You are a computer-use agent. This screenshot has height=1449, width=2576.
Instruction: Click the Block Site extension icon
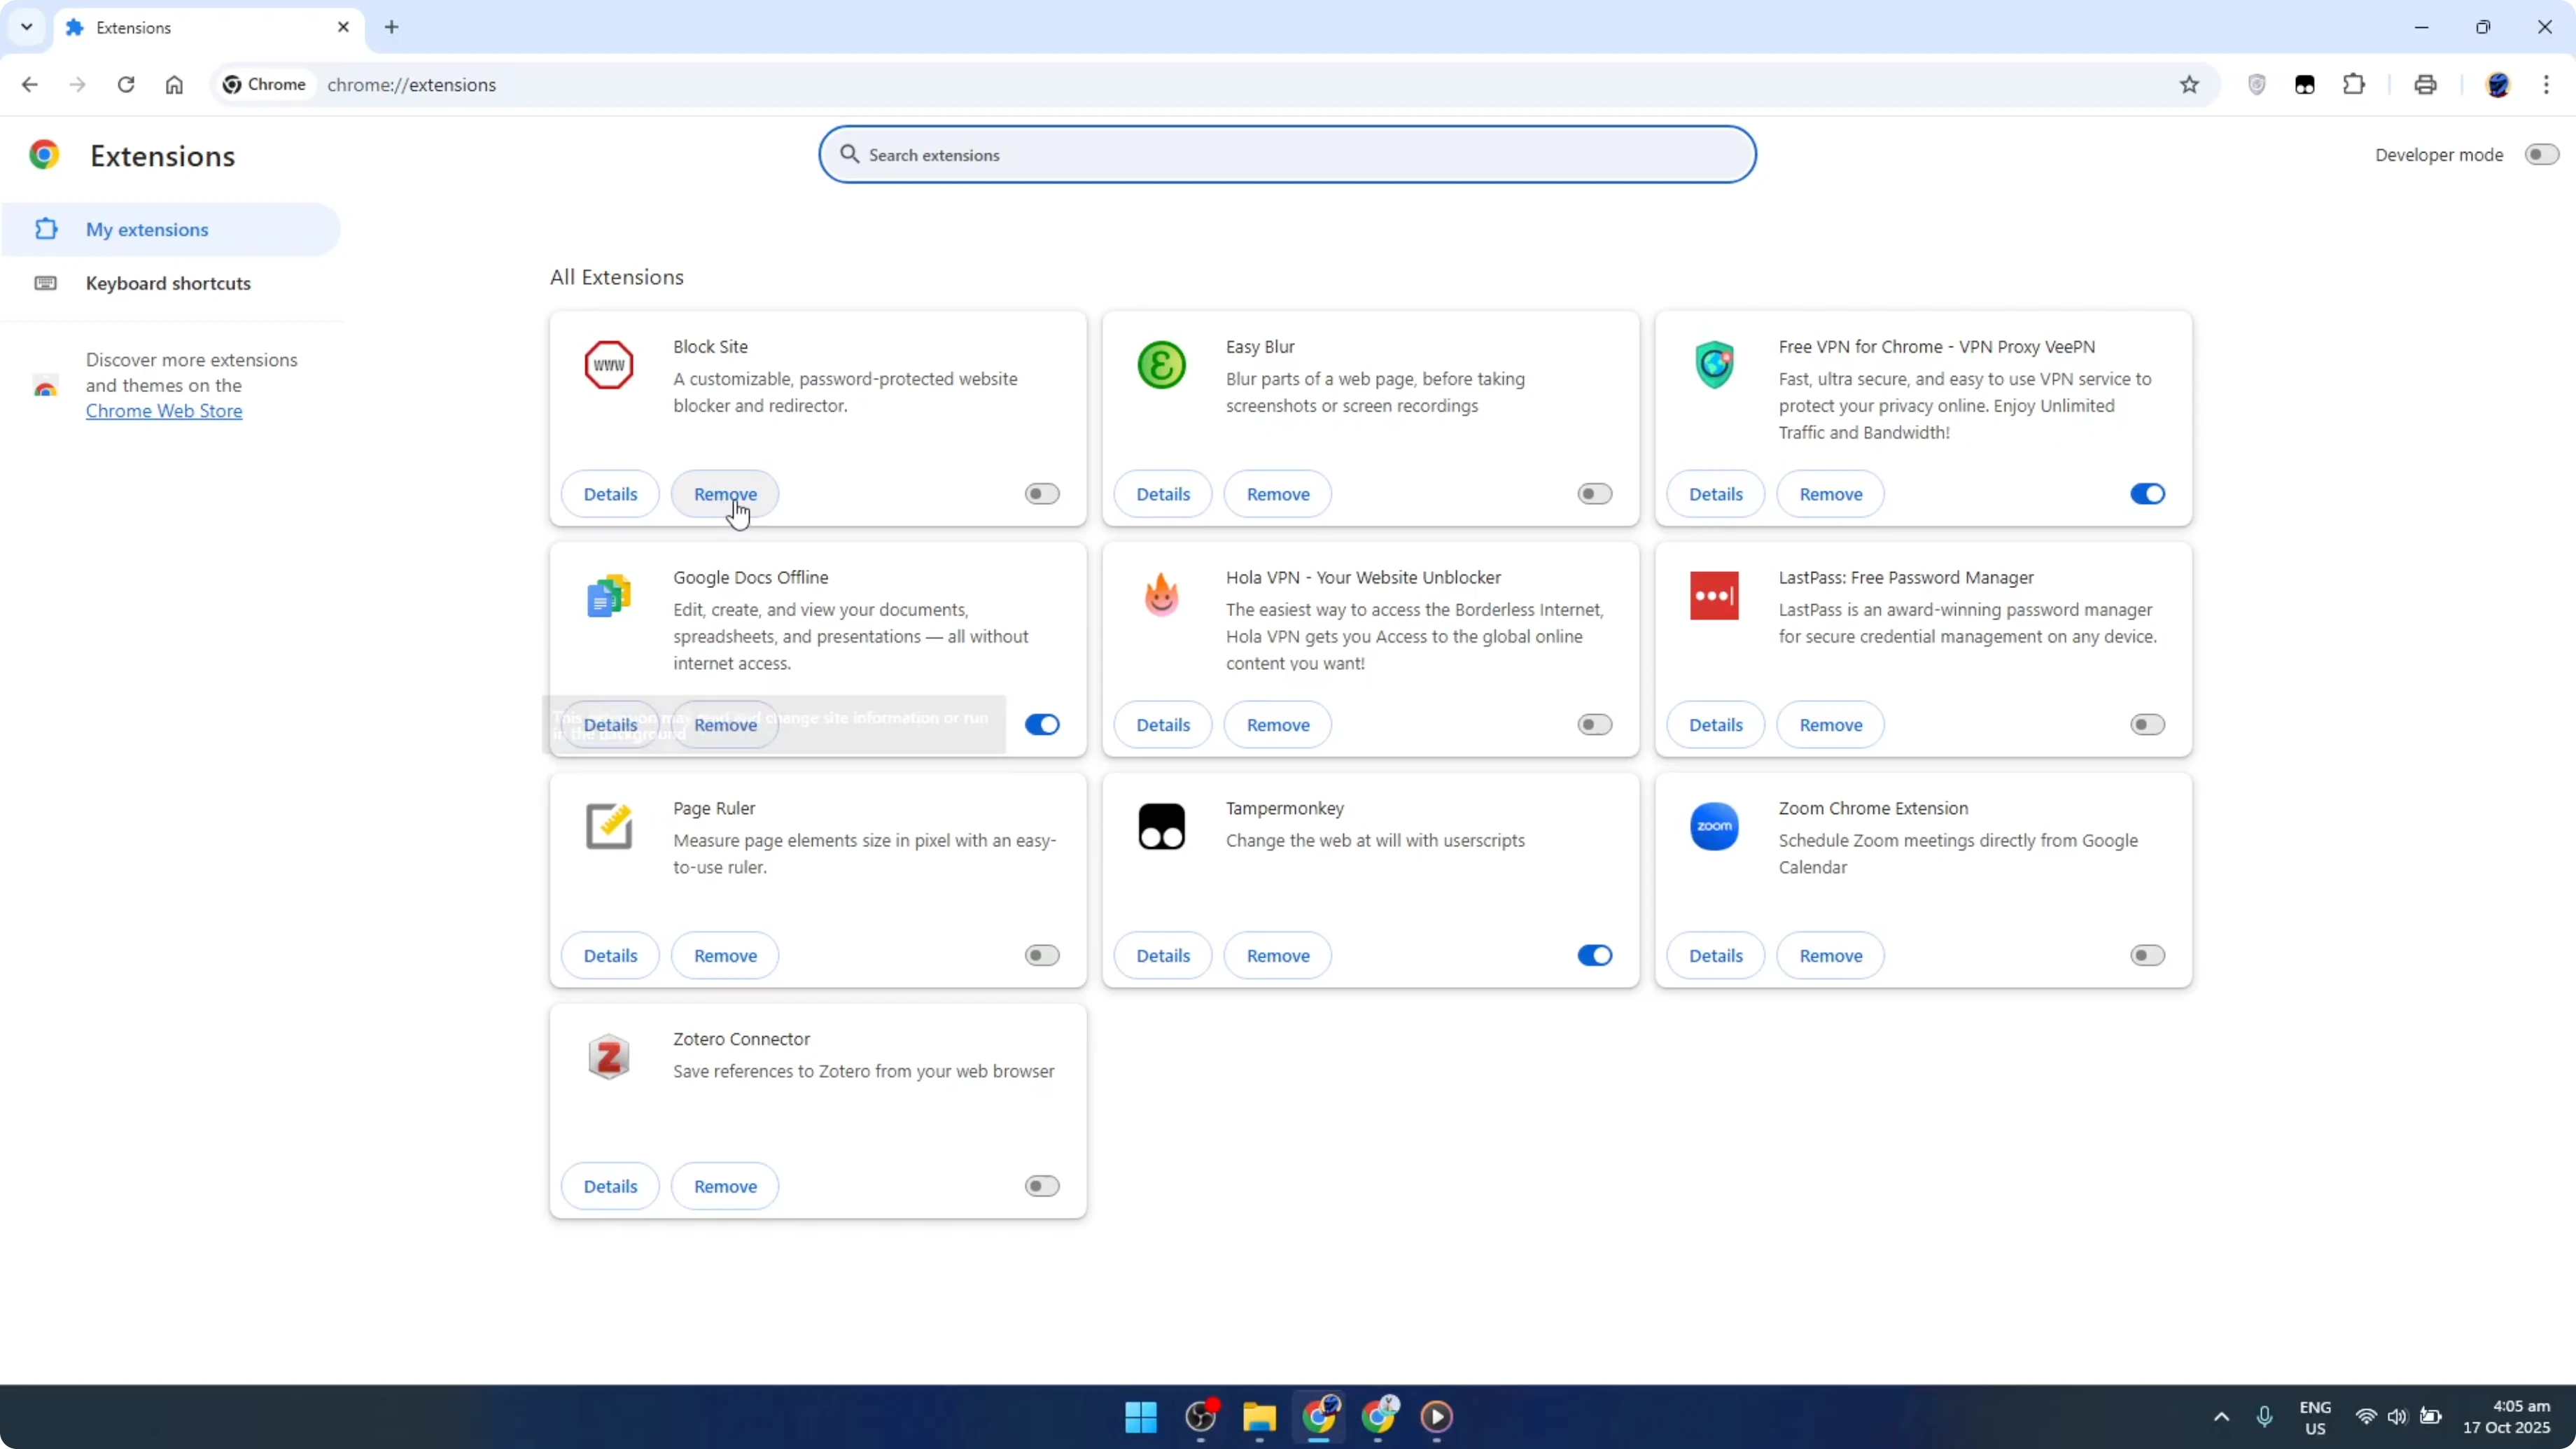coord(609,365)
